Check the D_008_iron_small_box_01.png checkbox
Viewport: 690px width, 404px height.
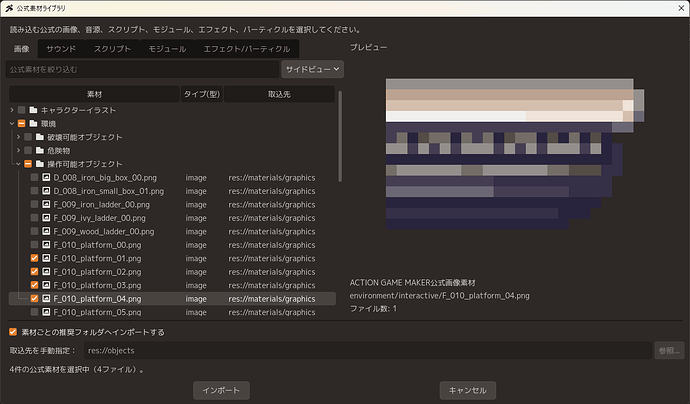[34, 191]
